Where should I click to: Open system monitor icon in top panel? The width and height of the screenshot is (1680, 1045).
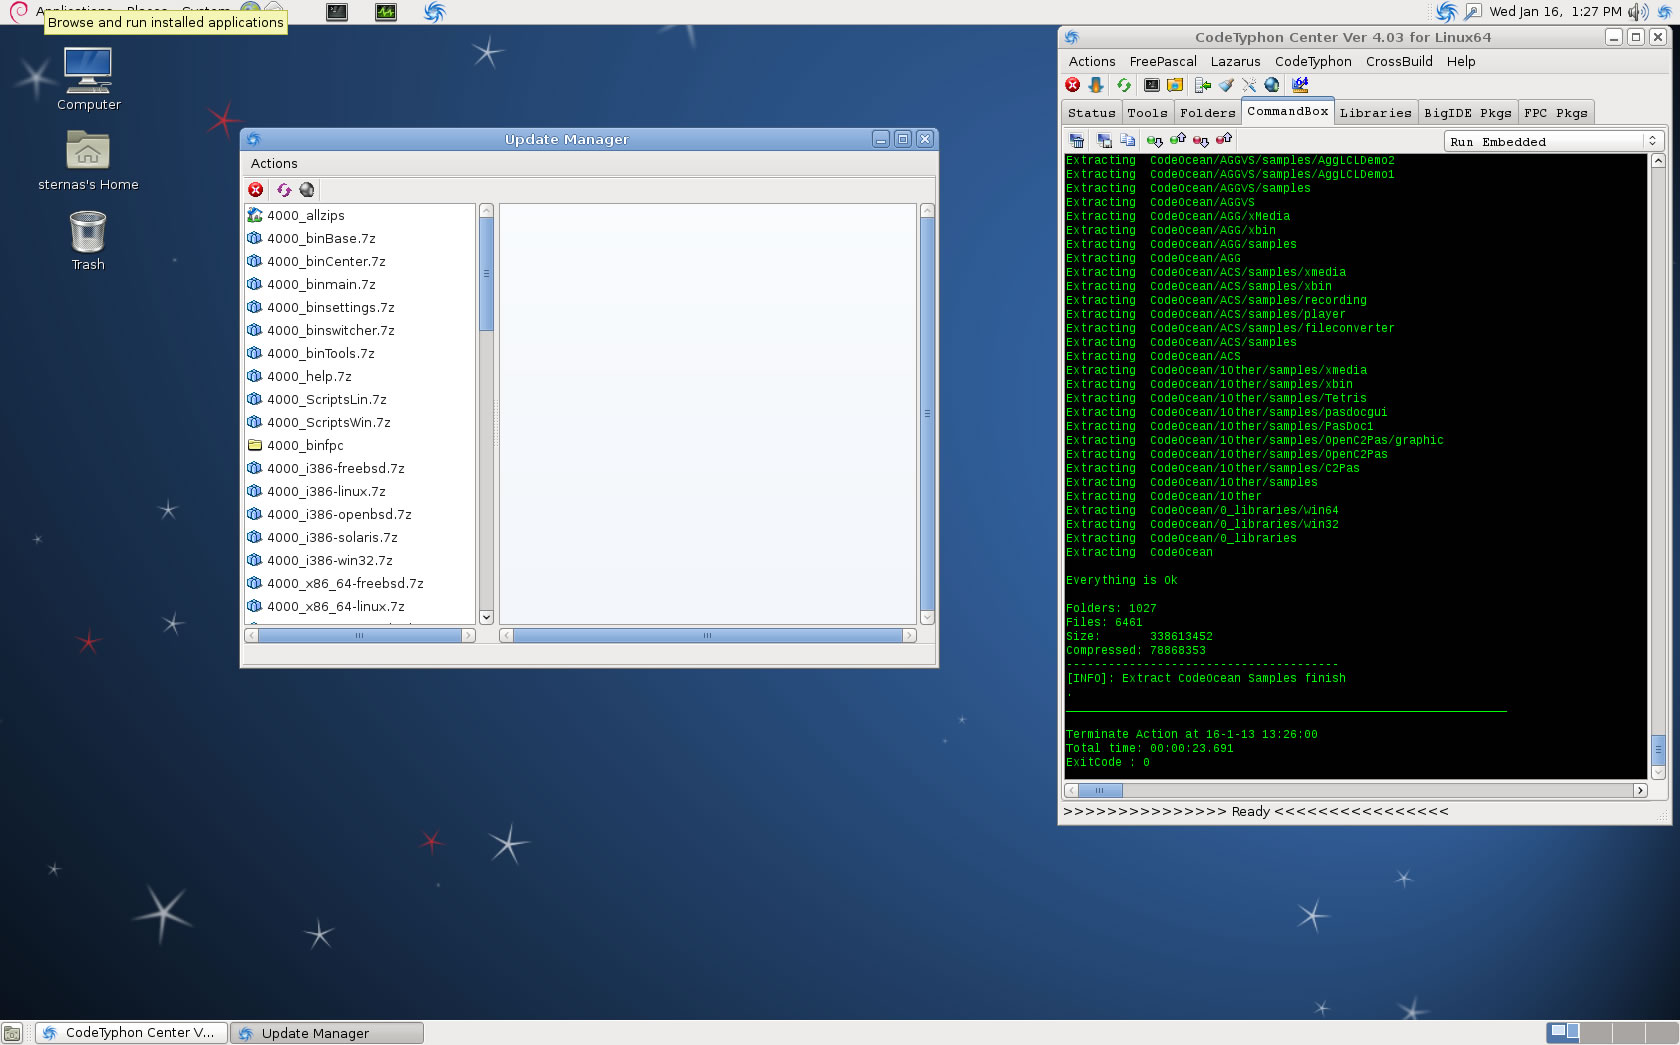point(386,12)
